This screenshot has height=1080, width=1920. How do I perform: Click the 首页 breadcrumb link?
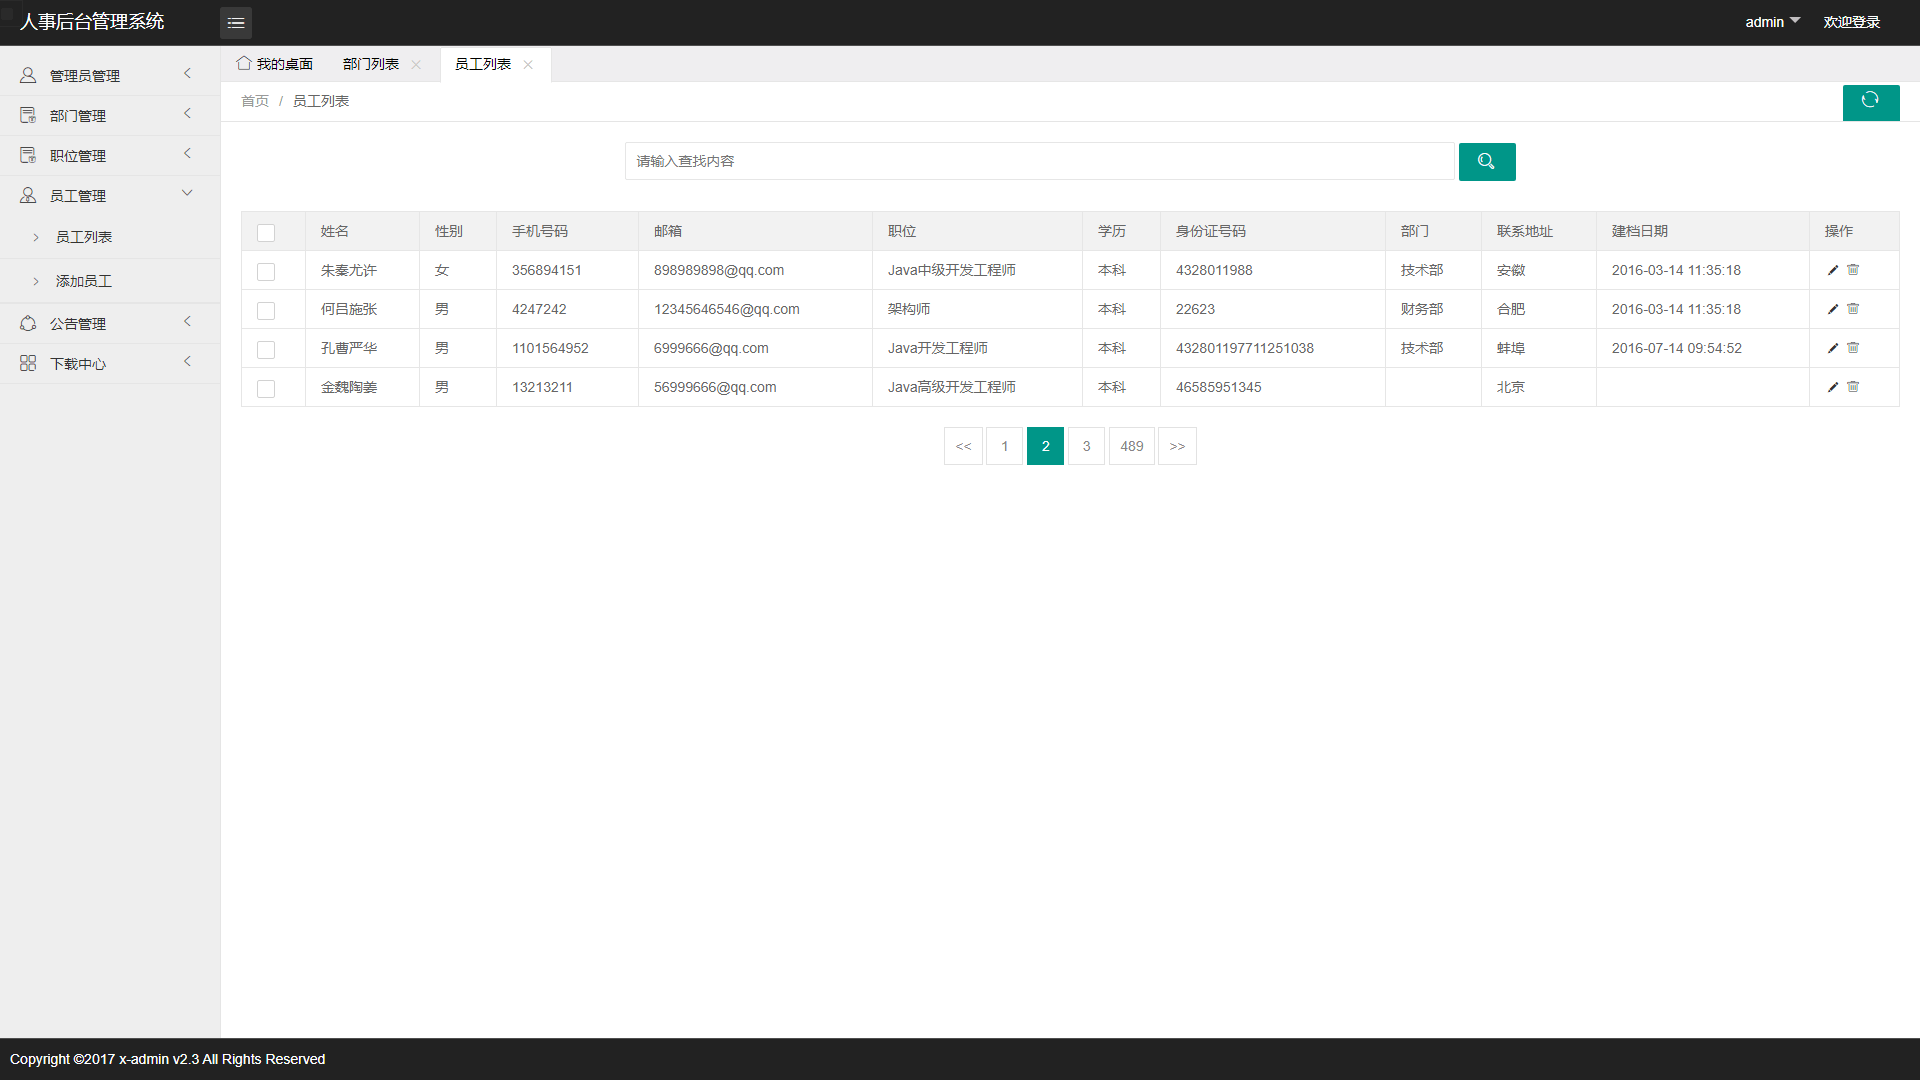255,101
